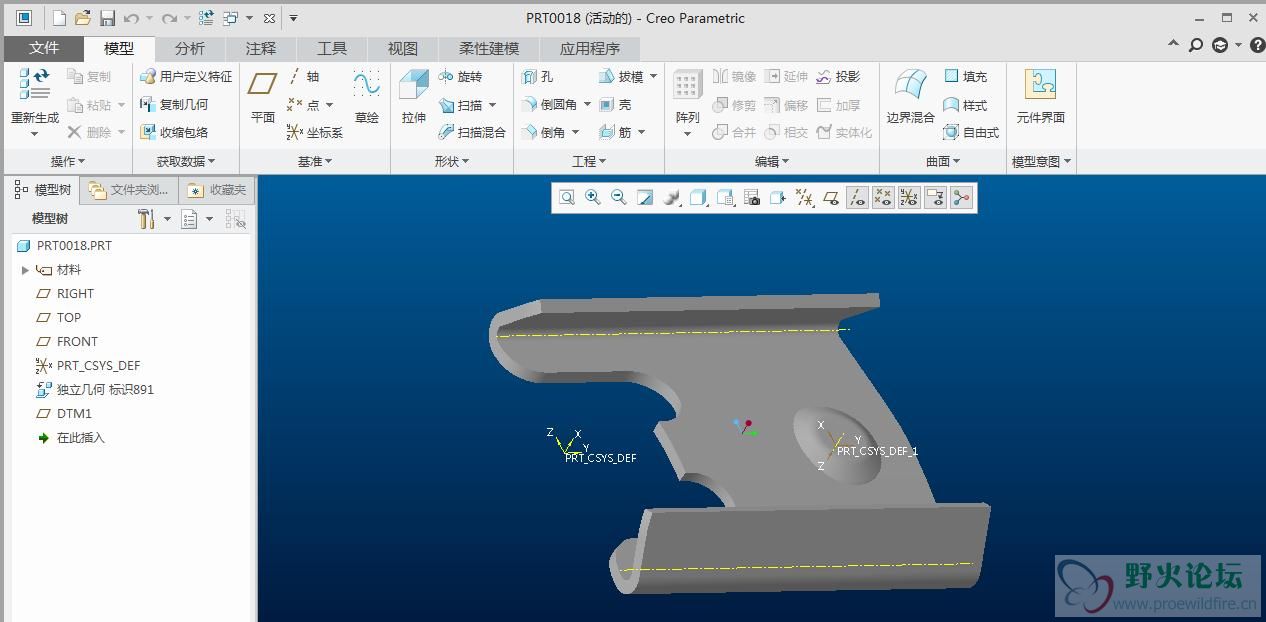This screenshot has height=622, width=1266.
Task: Open the 文件 menu
Action: click(x=44, y=48)
